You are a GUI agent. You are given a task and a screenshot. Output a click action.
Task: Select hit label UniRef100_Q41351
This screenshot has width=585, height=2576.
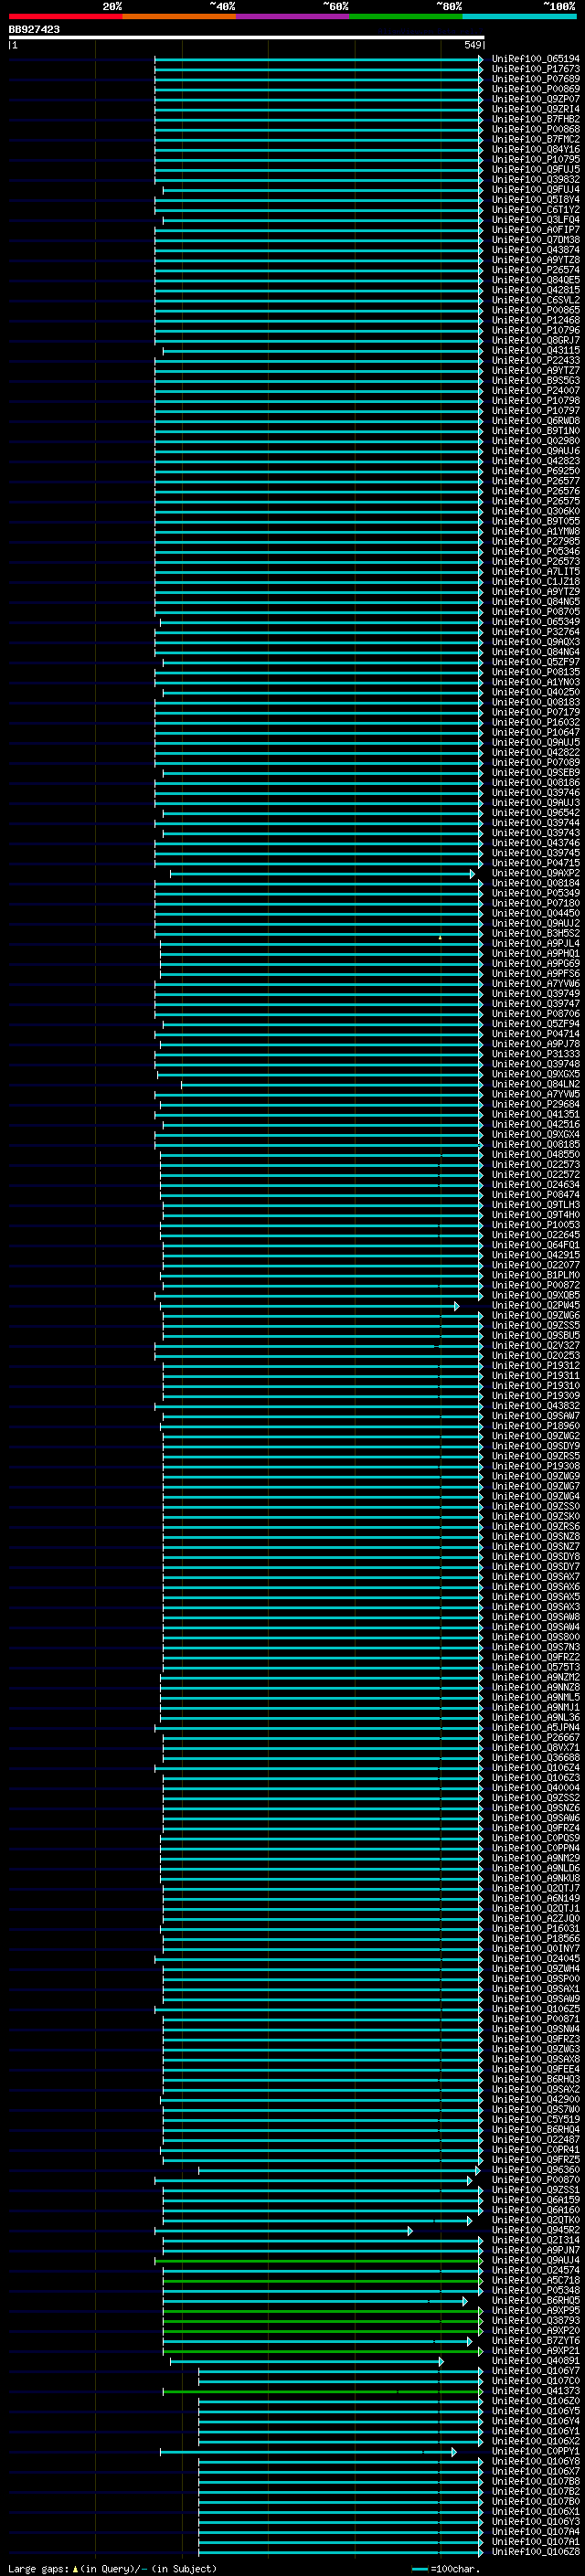tap(535, 1114)
